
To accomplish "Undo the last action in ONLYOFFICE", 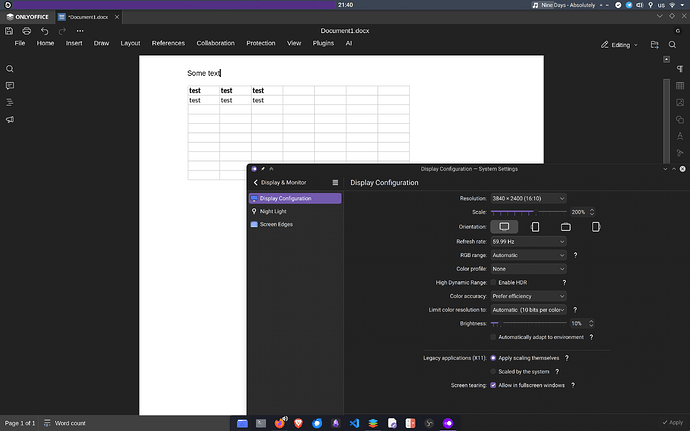I will tap(44, 31).
